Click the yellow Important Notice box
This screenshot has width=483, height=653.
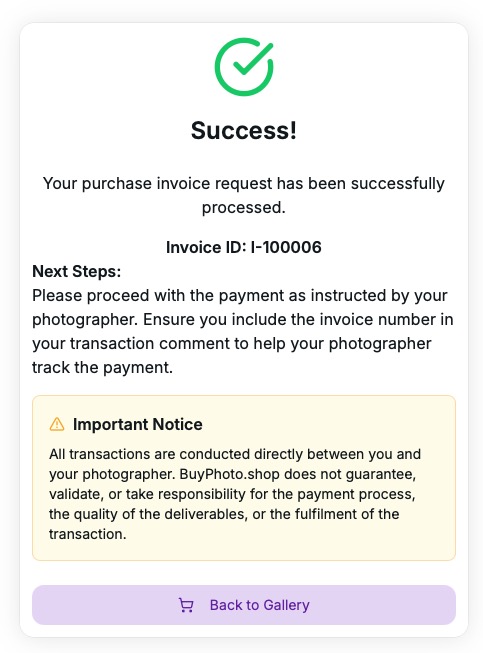click(244, 478)
